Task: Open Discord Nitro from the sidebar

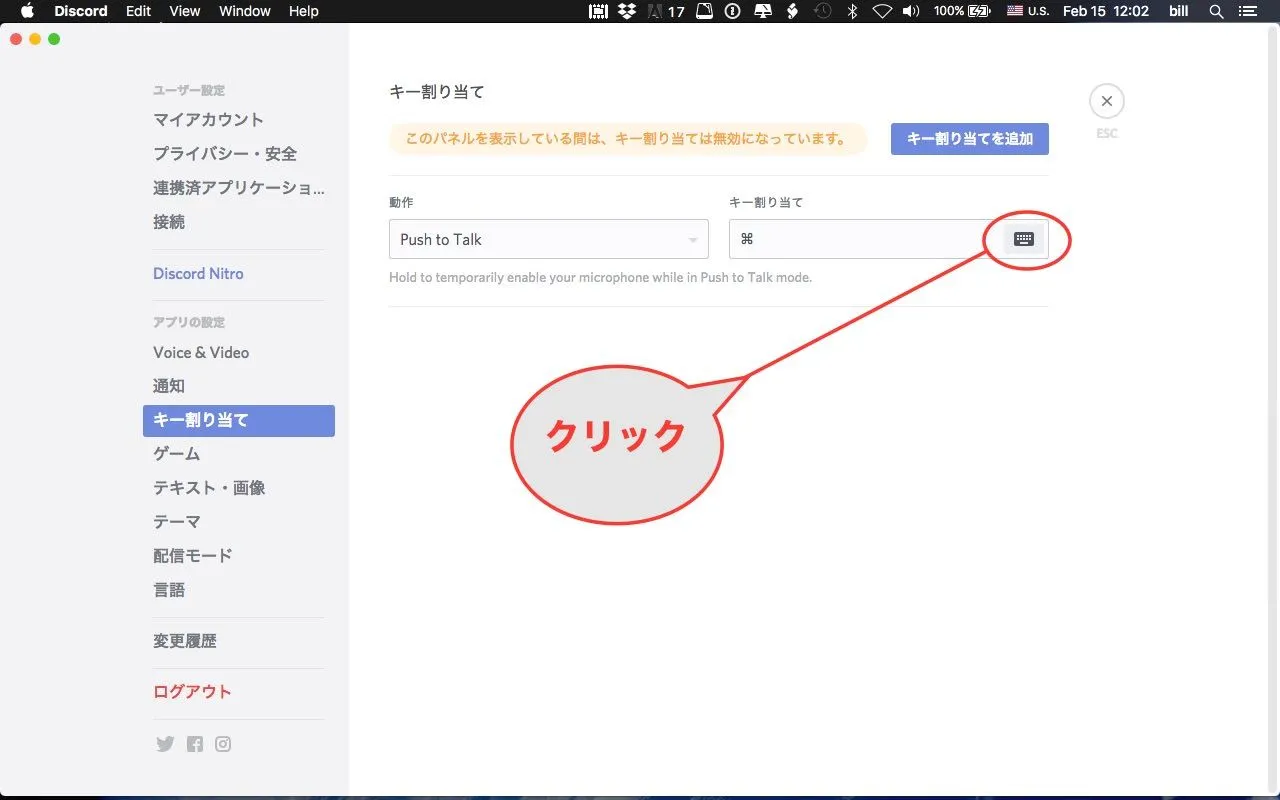Action: coord(198,273)
